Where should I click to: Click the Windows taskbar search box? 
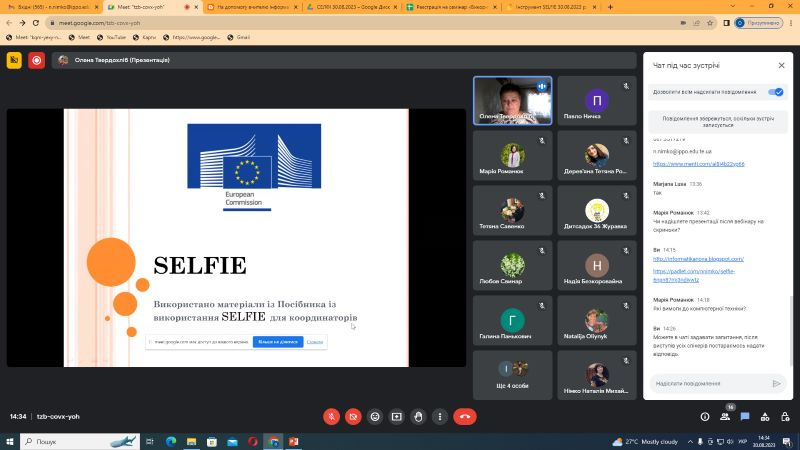[x=80, y=441]
